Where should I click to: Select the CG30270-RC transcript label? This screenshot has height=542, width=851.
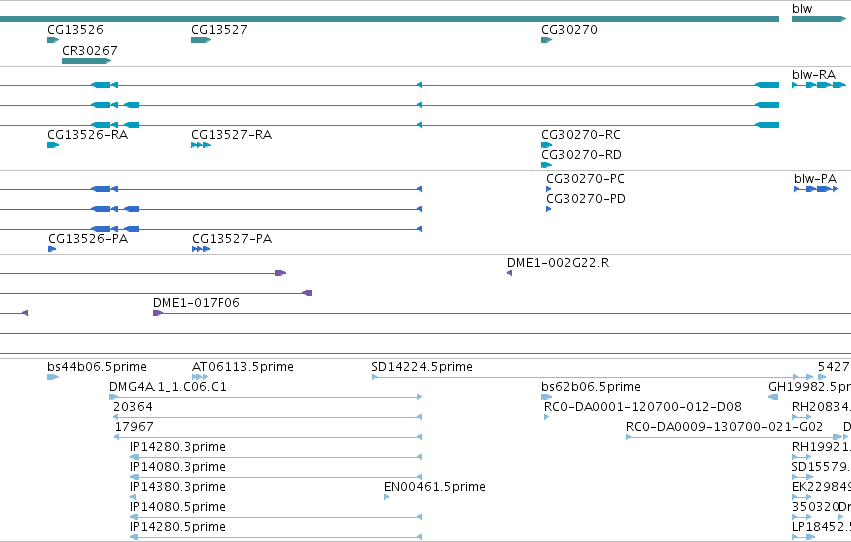[581, 135]
